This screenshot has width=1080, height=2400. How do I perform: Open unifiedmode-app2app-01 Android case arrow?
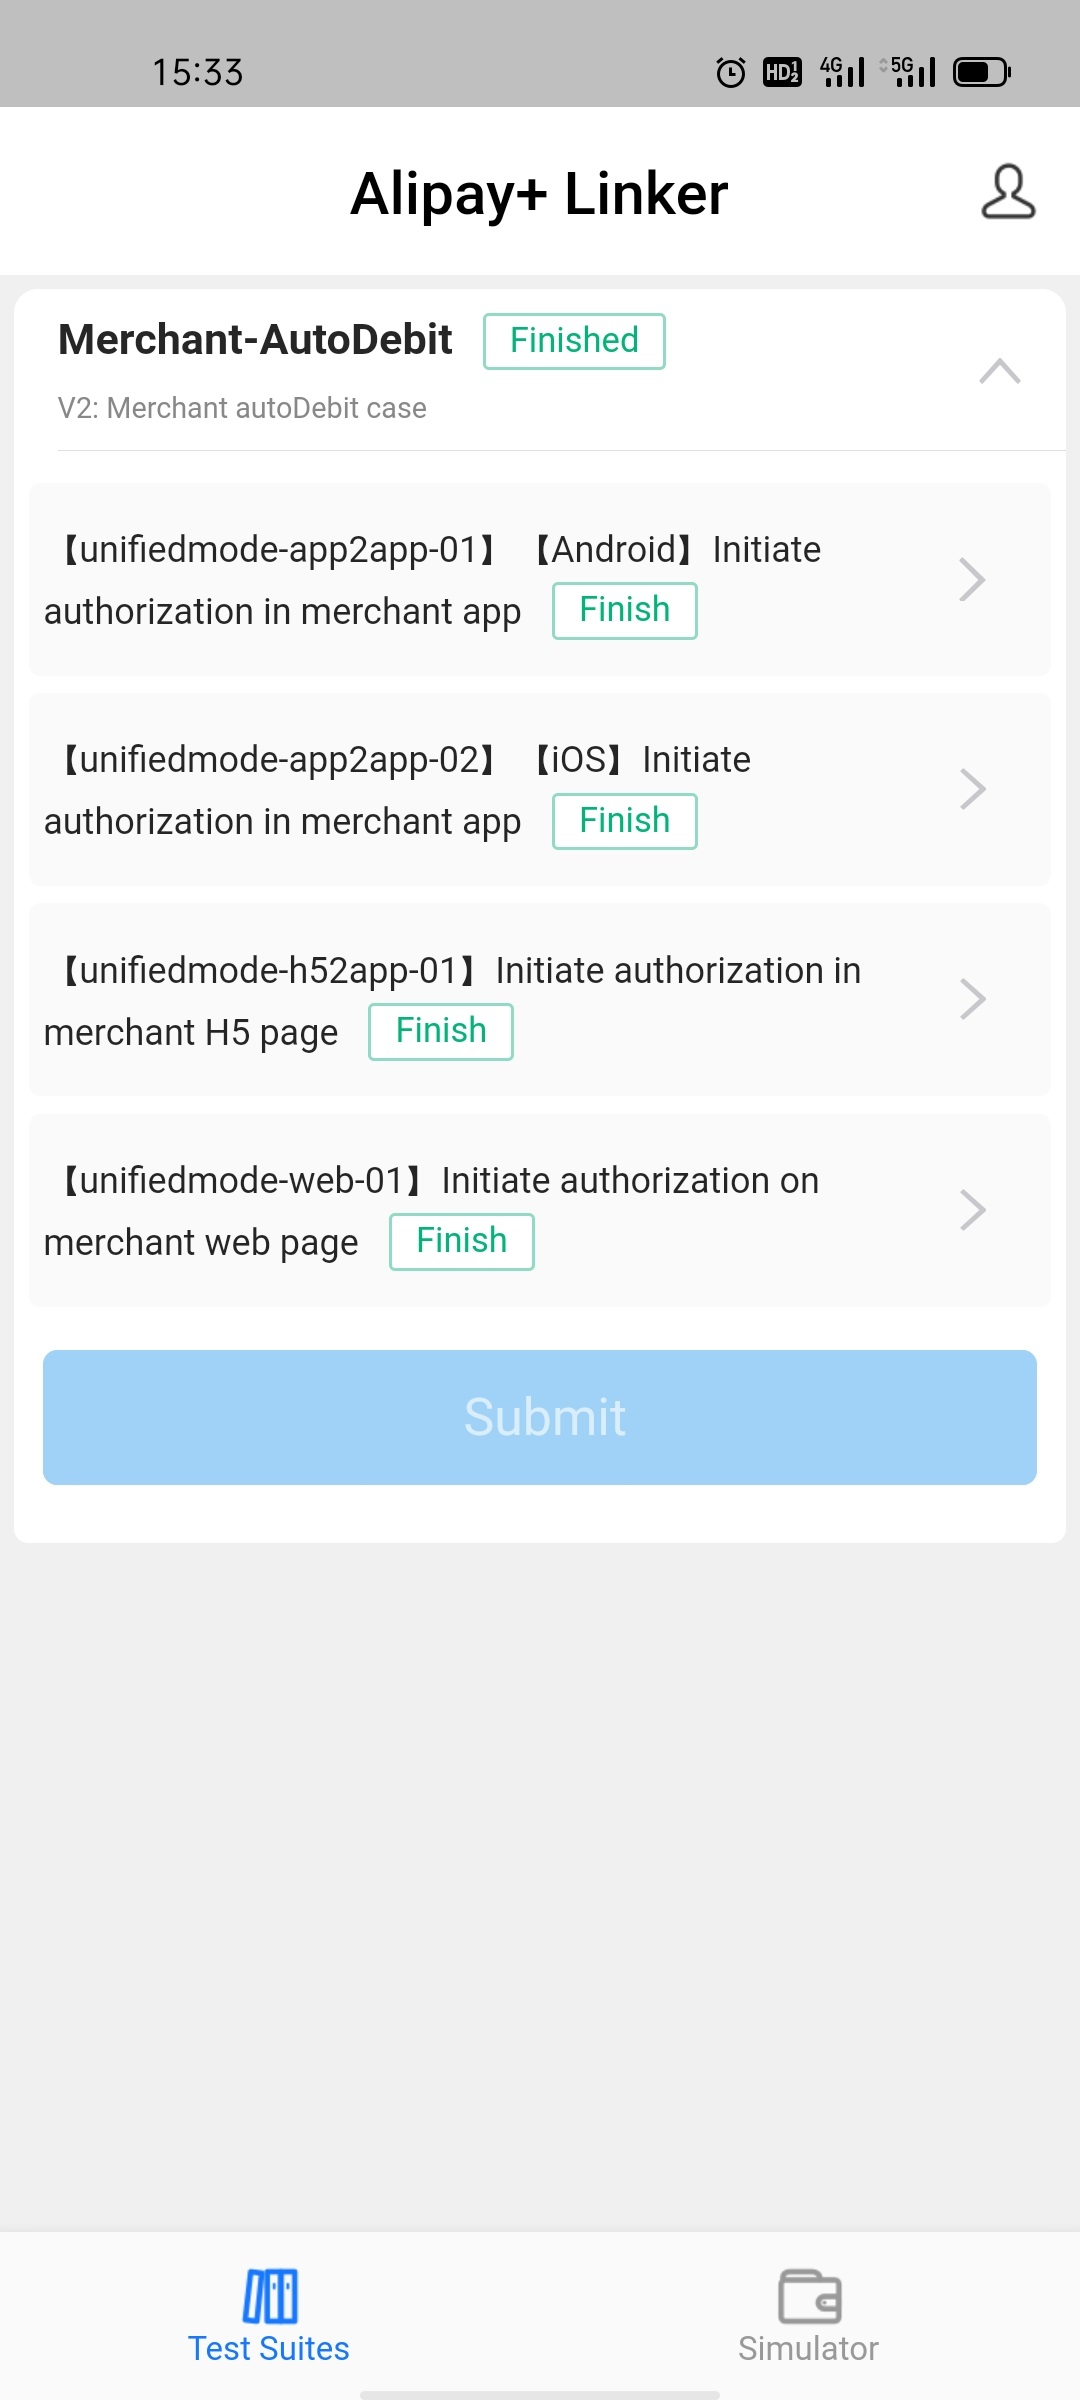point(972,579)
